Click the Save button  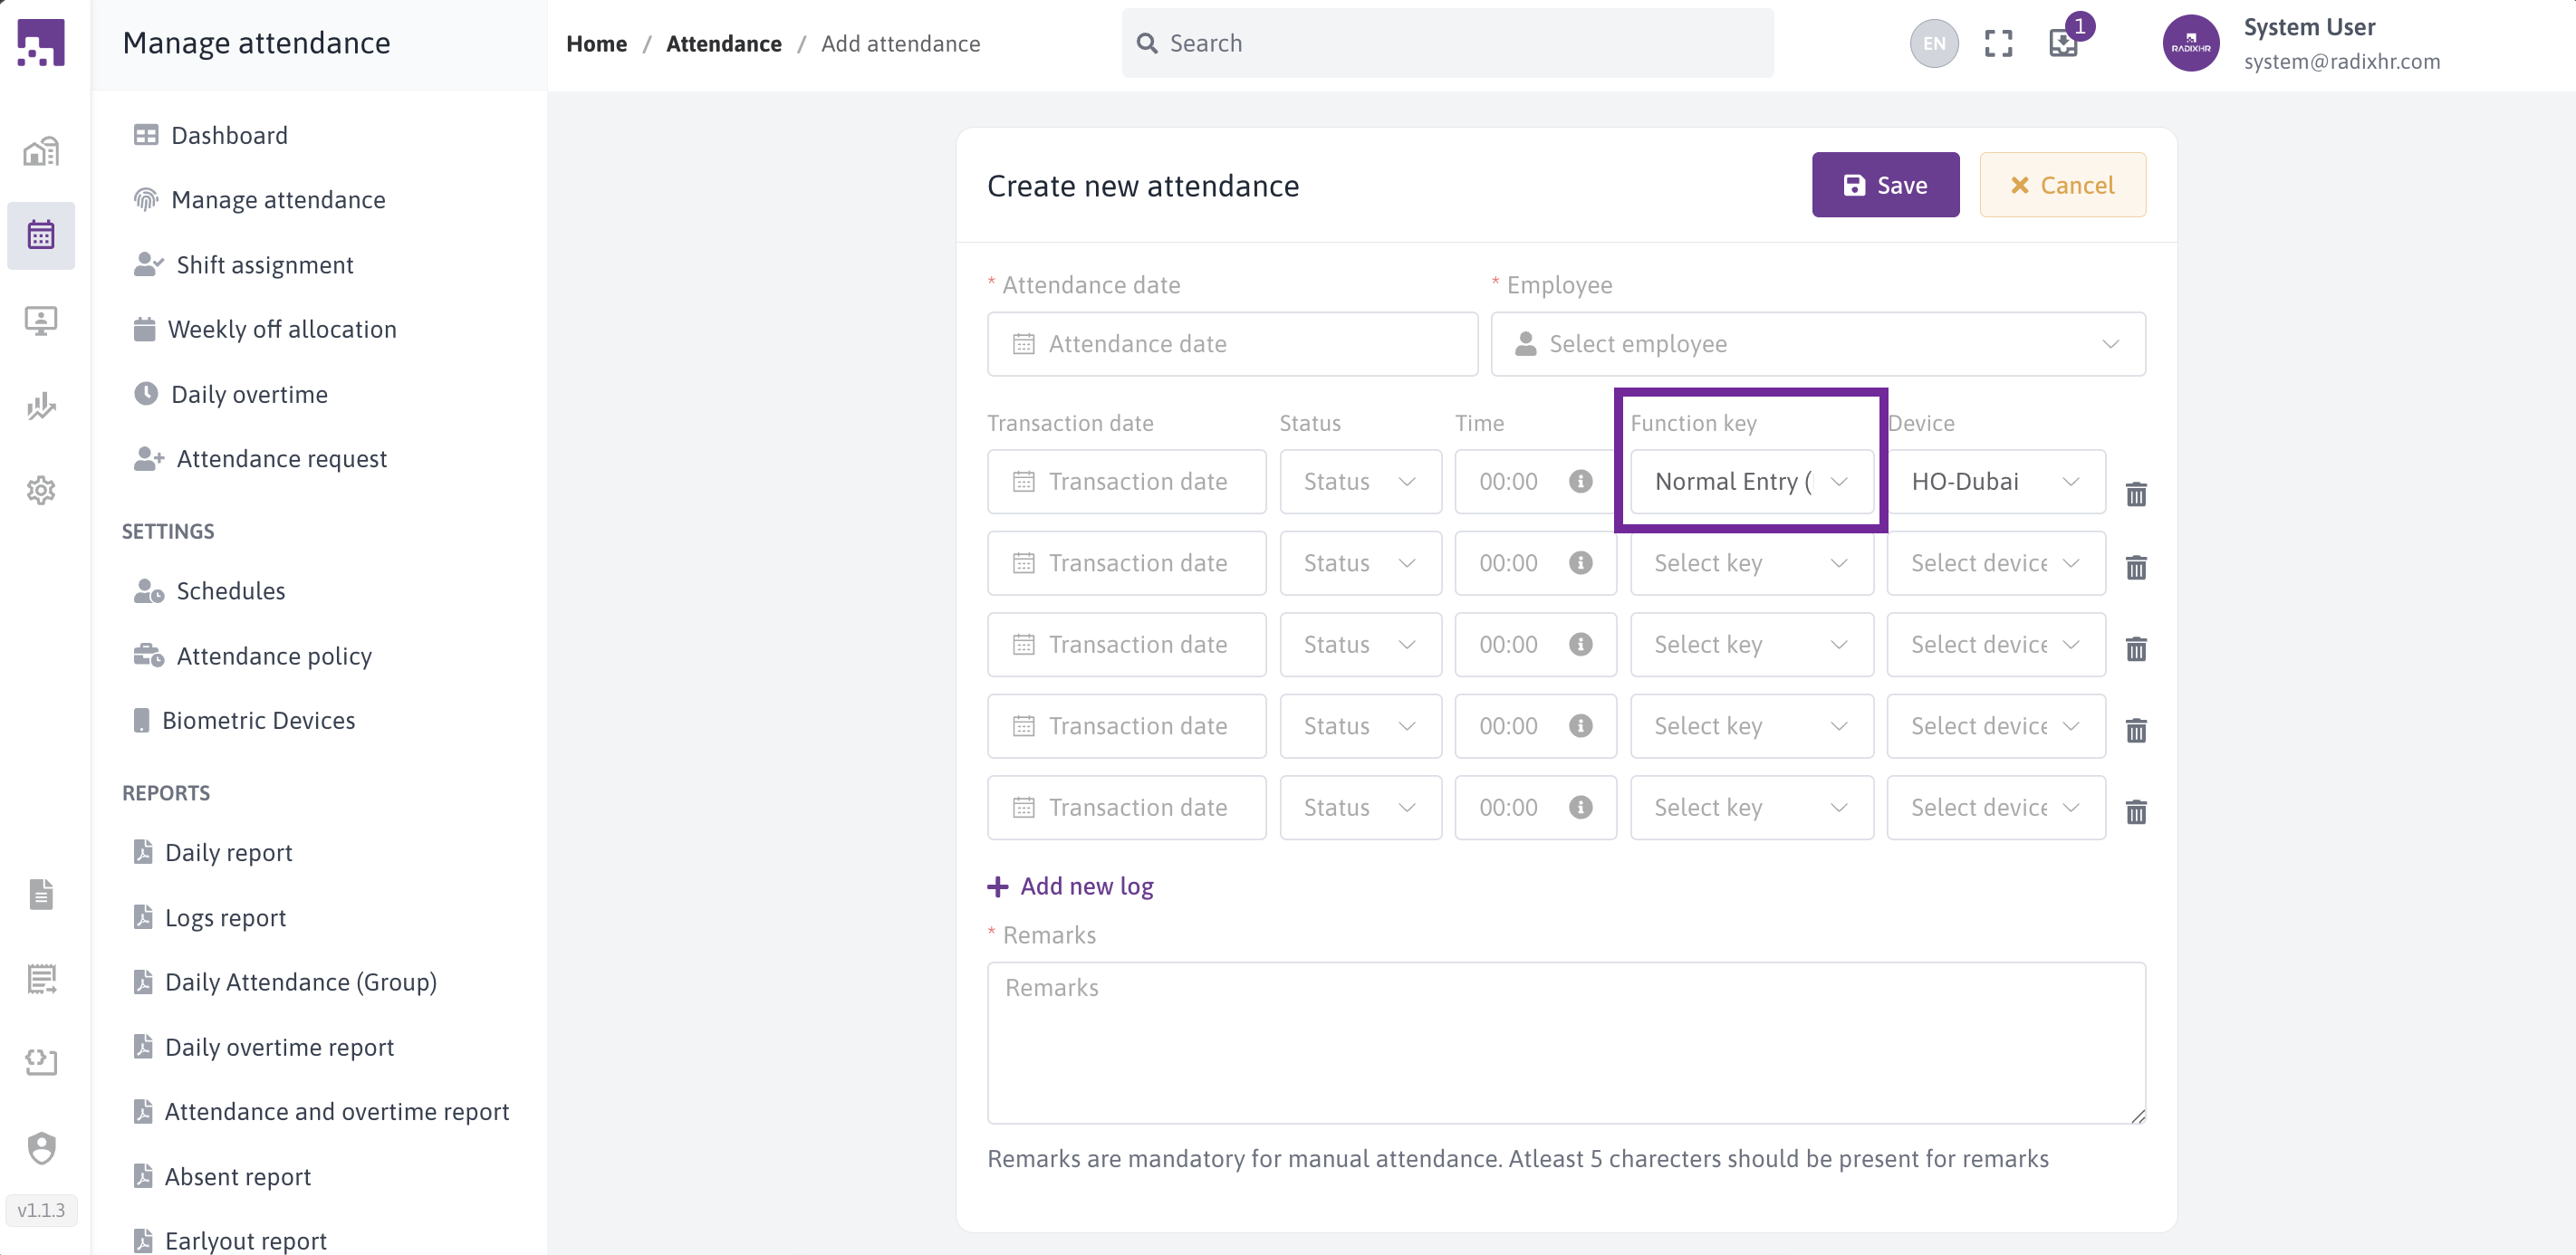(x=1884, y=185)
